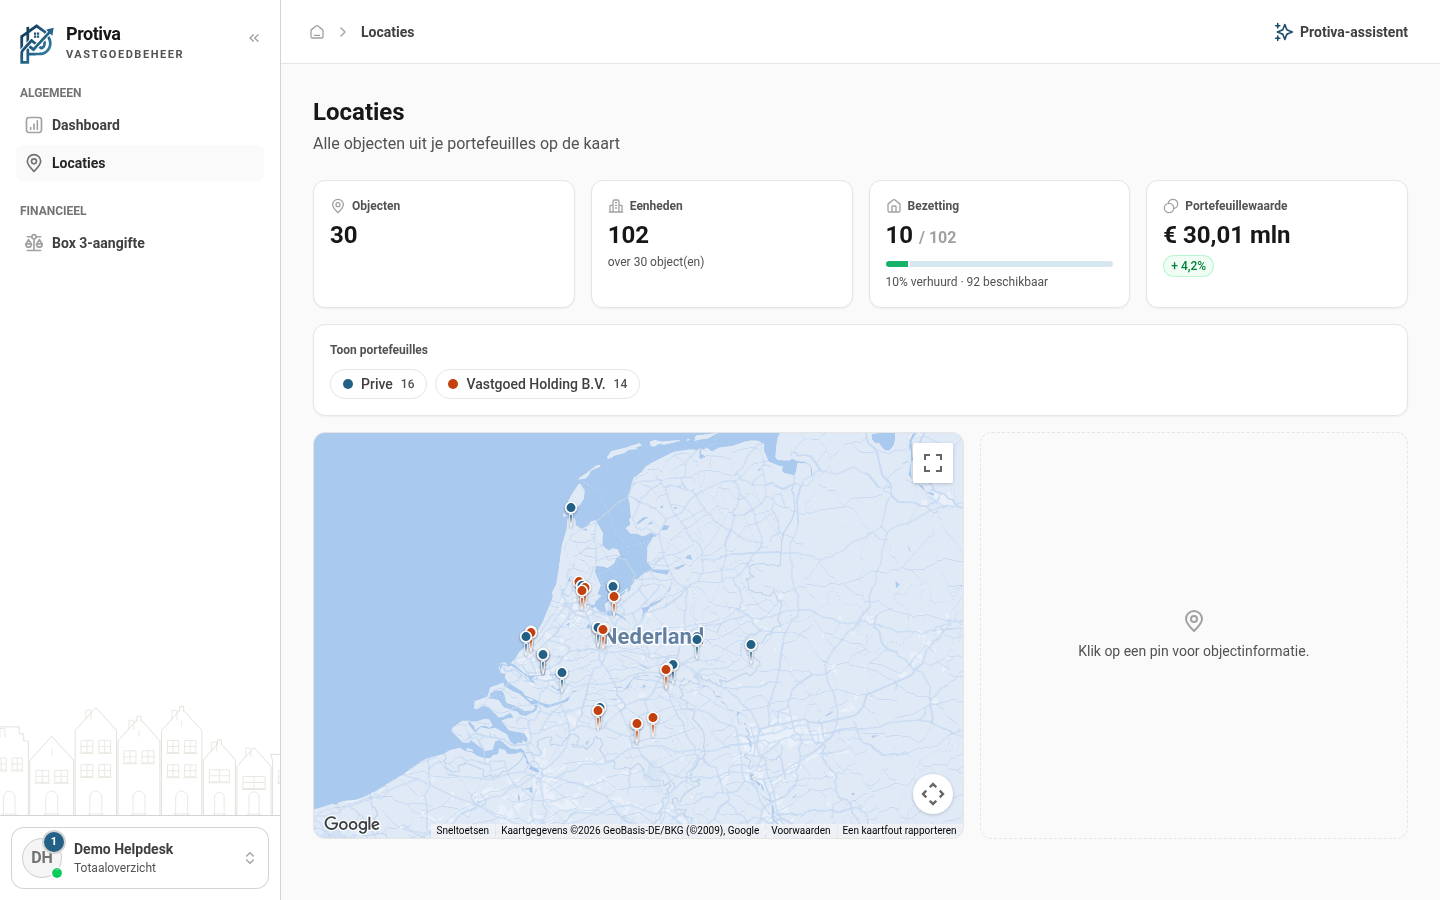Open Voorwaarden link on the map
The width and height of the screenshot is (1440, 900).
point(801,830)
